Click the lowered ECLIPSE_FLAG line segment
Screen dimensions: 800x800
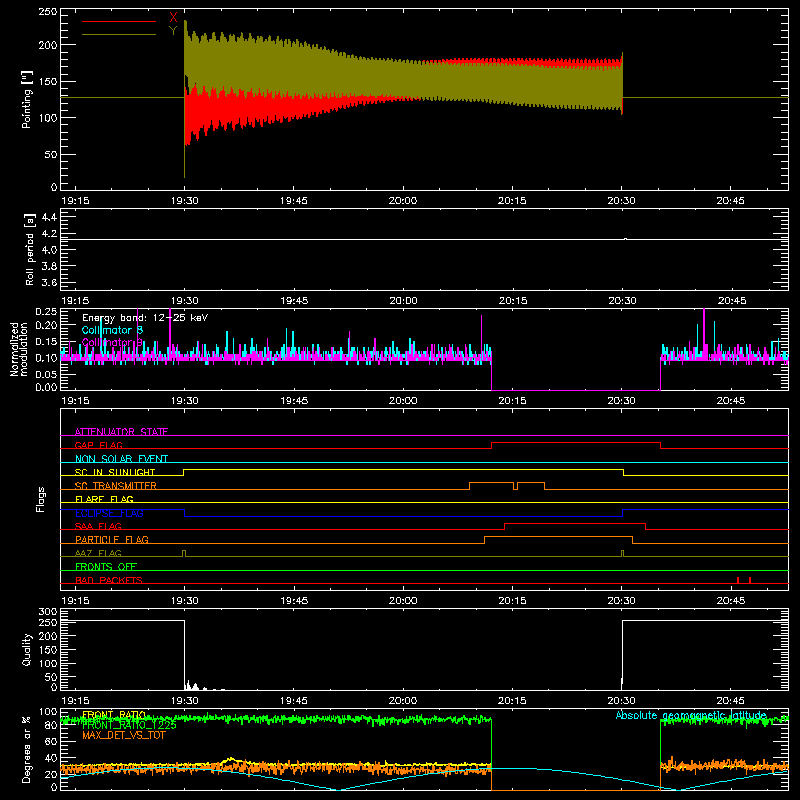[x=403, y=516]
